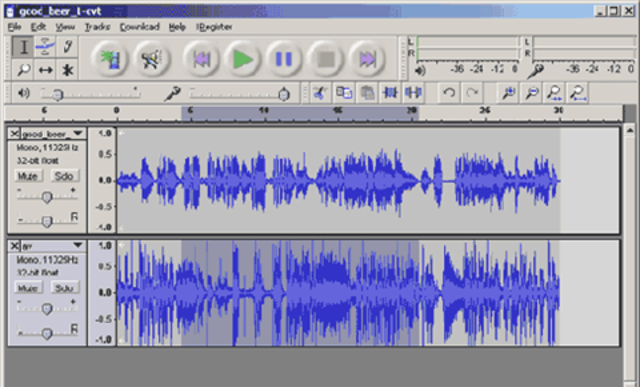The width and height of the screenshot is (640, 387).
Task: Redo the last undone edit
Action: pos(472,93)
